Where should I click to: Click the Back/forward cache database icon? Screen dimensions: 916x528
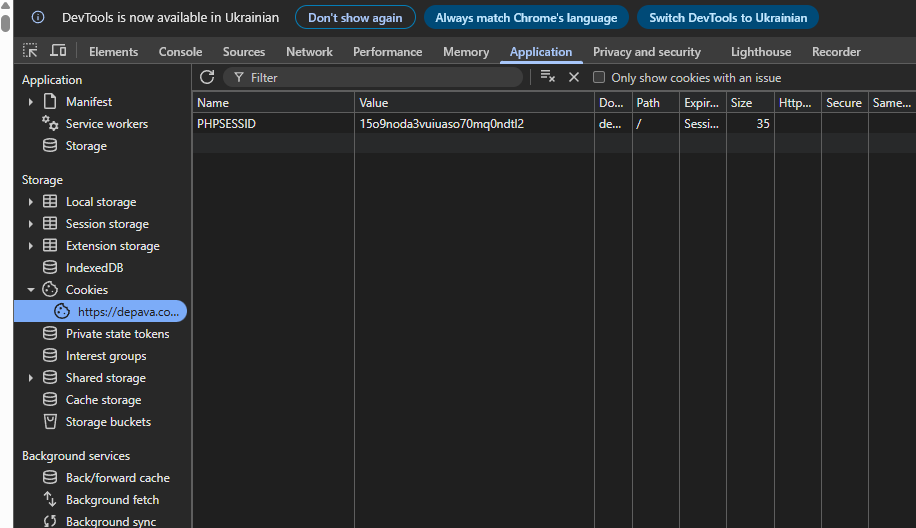tap(50, 477)
